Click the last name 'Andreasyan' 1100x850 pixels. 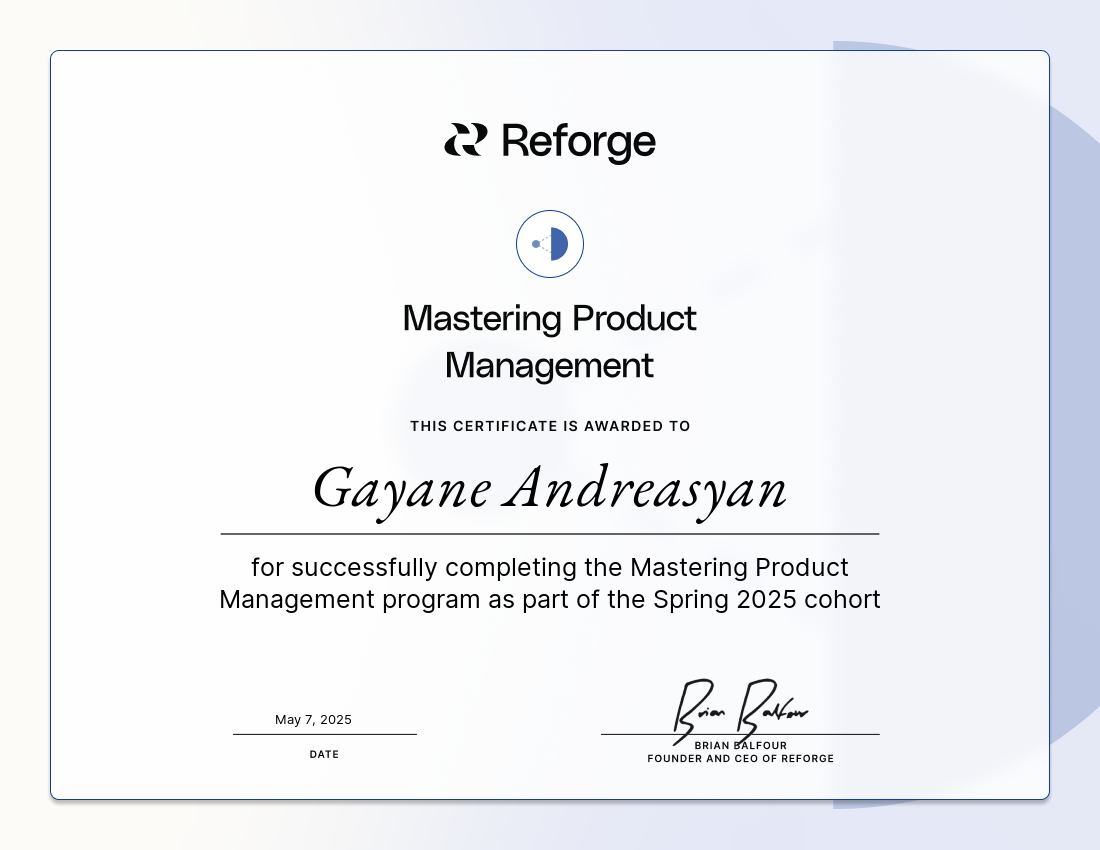click(x=645, y=490)
